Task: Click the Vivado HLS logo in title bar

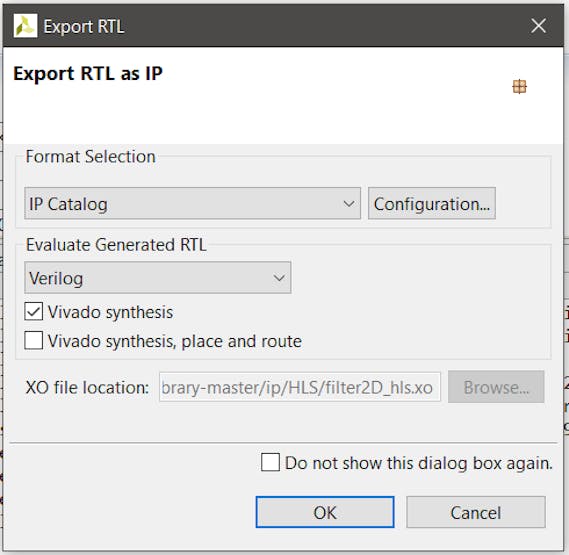Action: tap(25, 26)
